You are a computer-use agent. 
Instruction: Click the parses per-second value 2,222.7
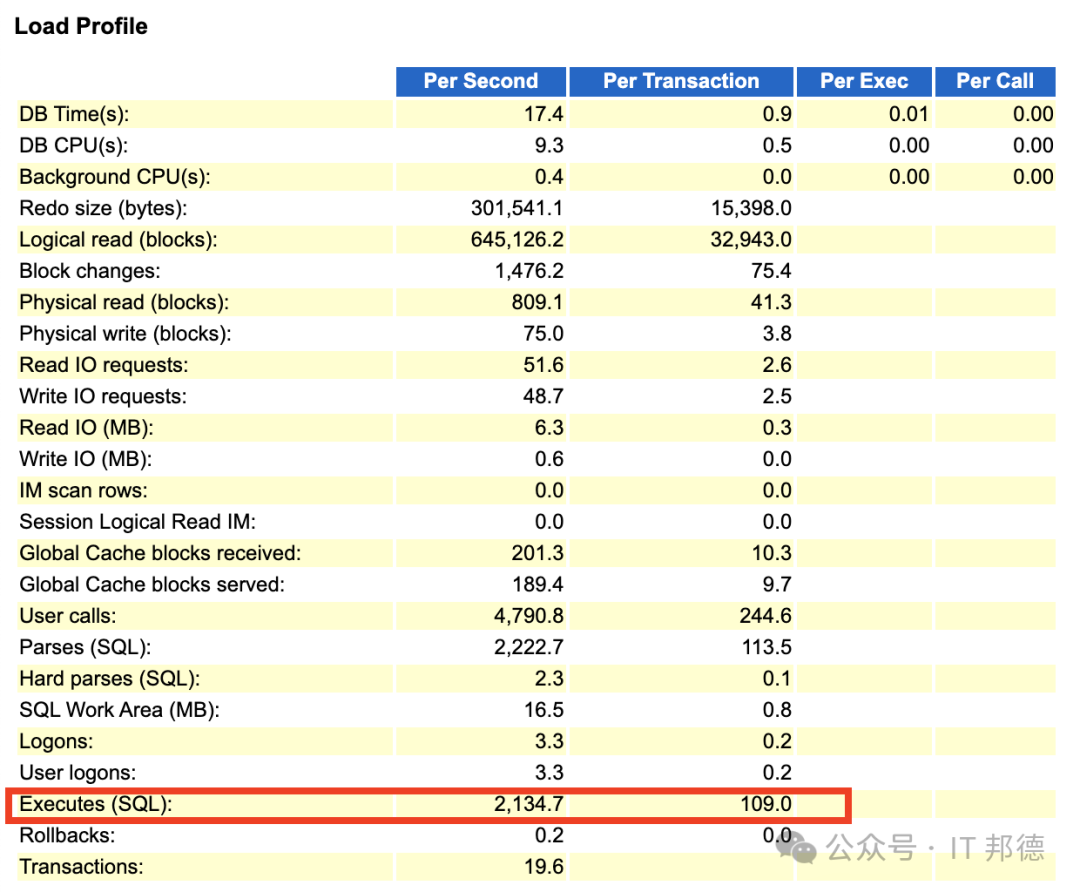pyautogui.click(x=529, y=647)
